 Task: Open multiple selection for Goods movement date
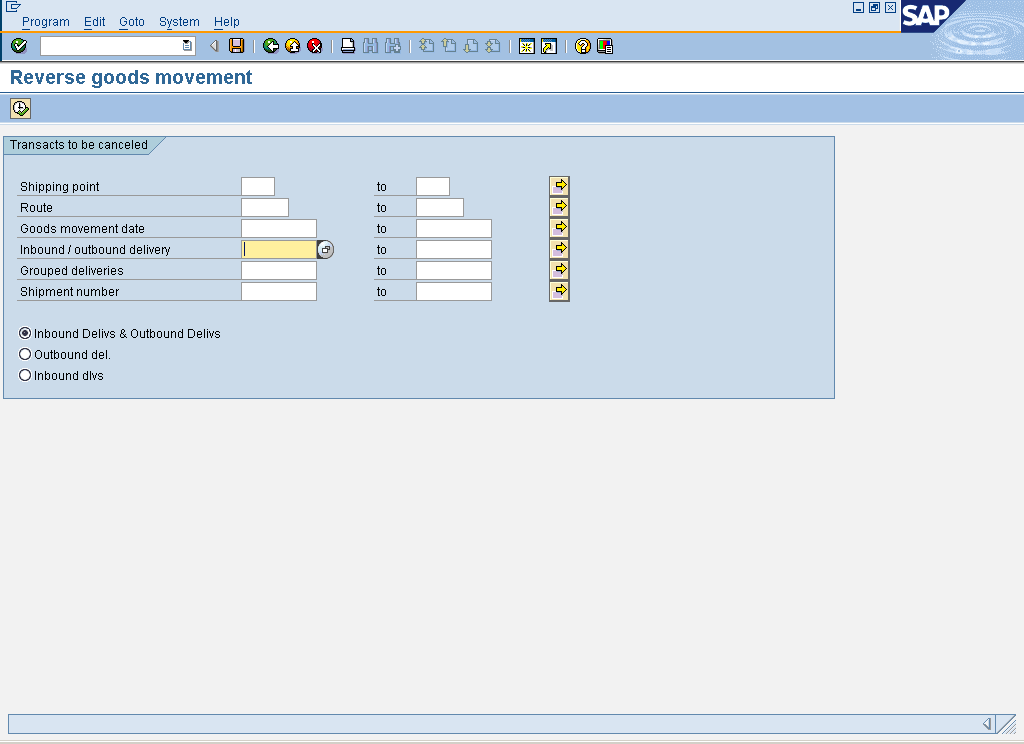click(x=559, y=227)
